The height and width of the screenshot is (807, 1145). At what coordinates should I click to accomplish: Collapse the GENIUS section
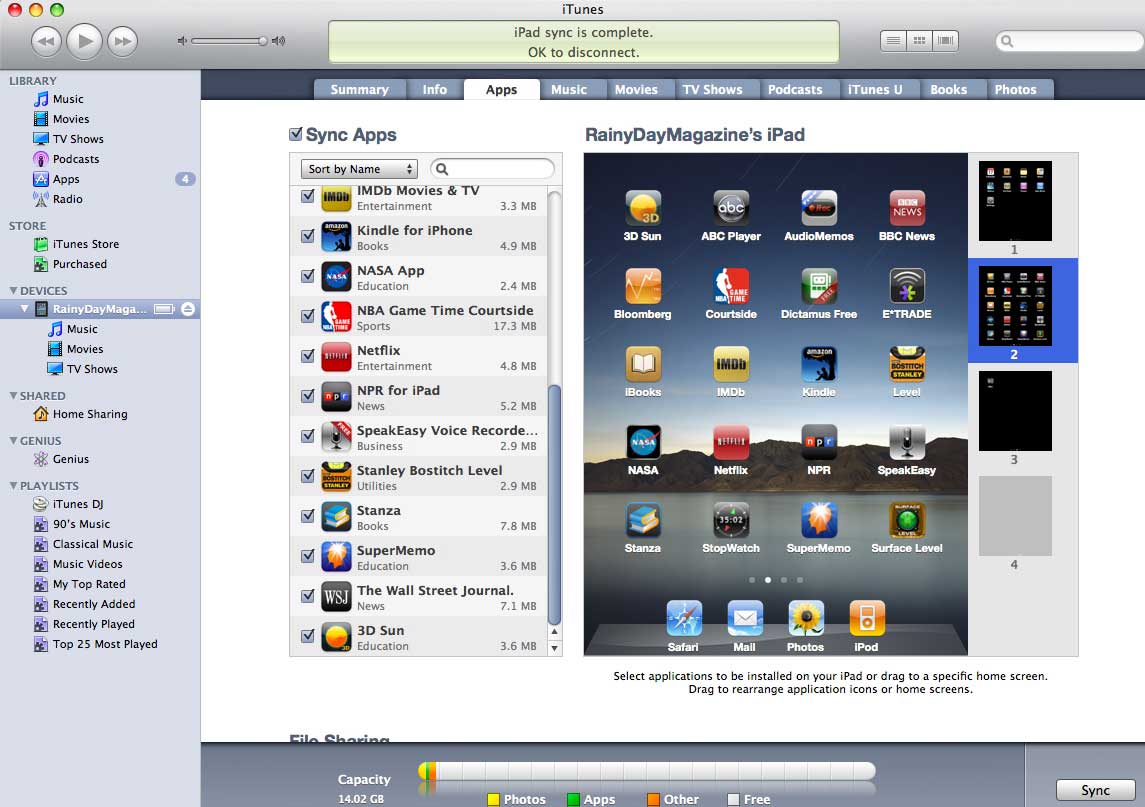click(x=13, y=441)
